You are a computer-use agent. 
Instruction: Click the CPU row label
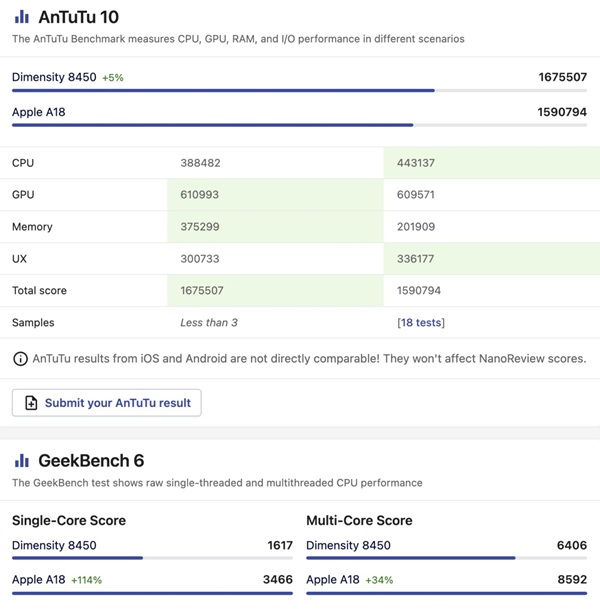pyautogui.click(x=23, y=163)
